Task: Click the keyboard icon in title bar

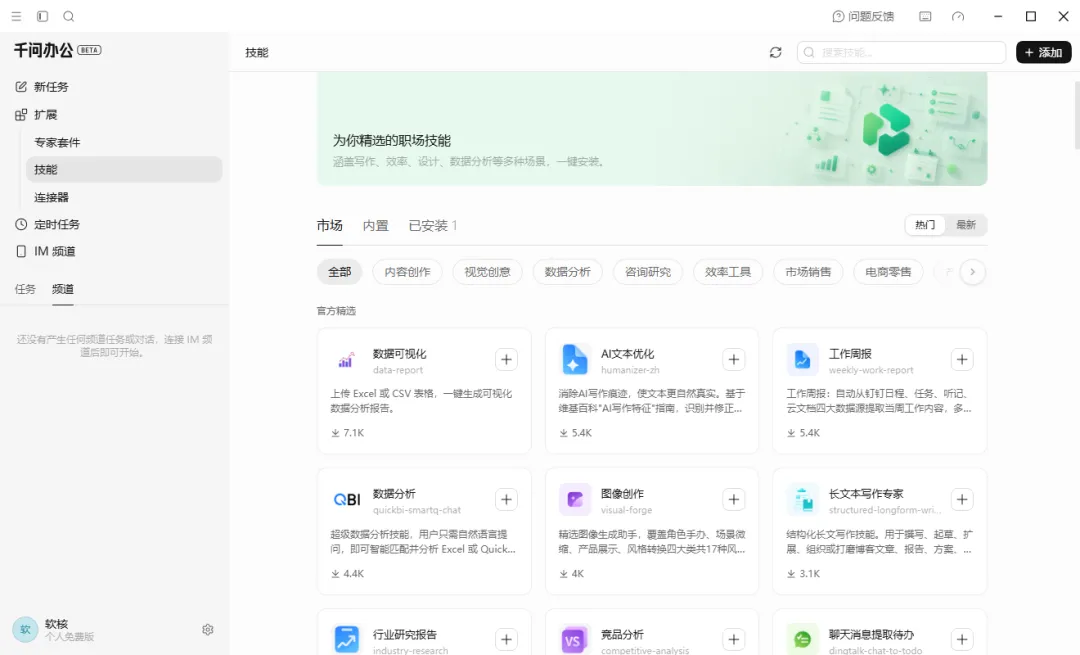Action: click(x=925, y=17)
